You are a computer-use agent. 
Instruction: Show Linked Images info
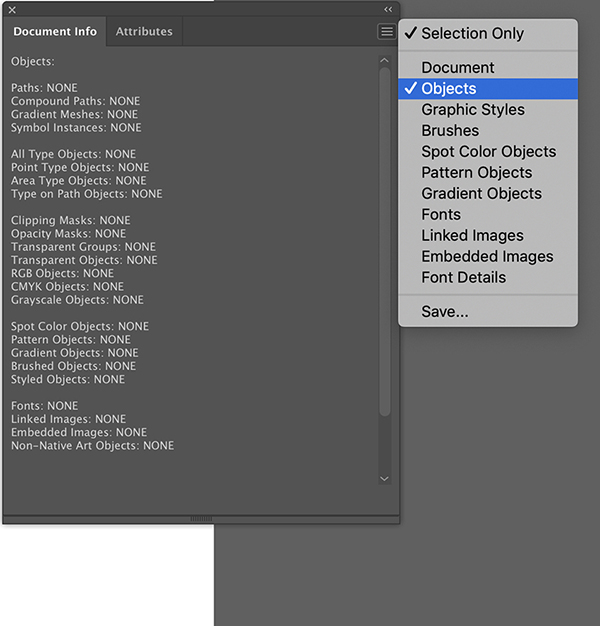click(472, 236)
